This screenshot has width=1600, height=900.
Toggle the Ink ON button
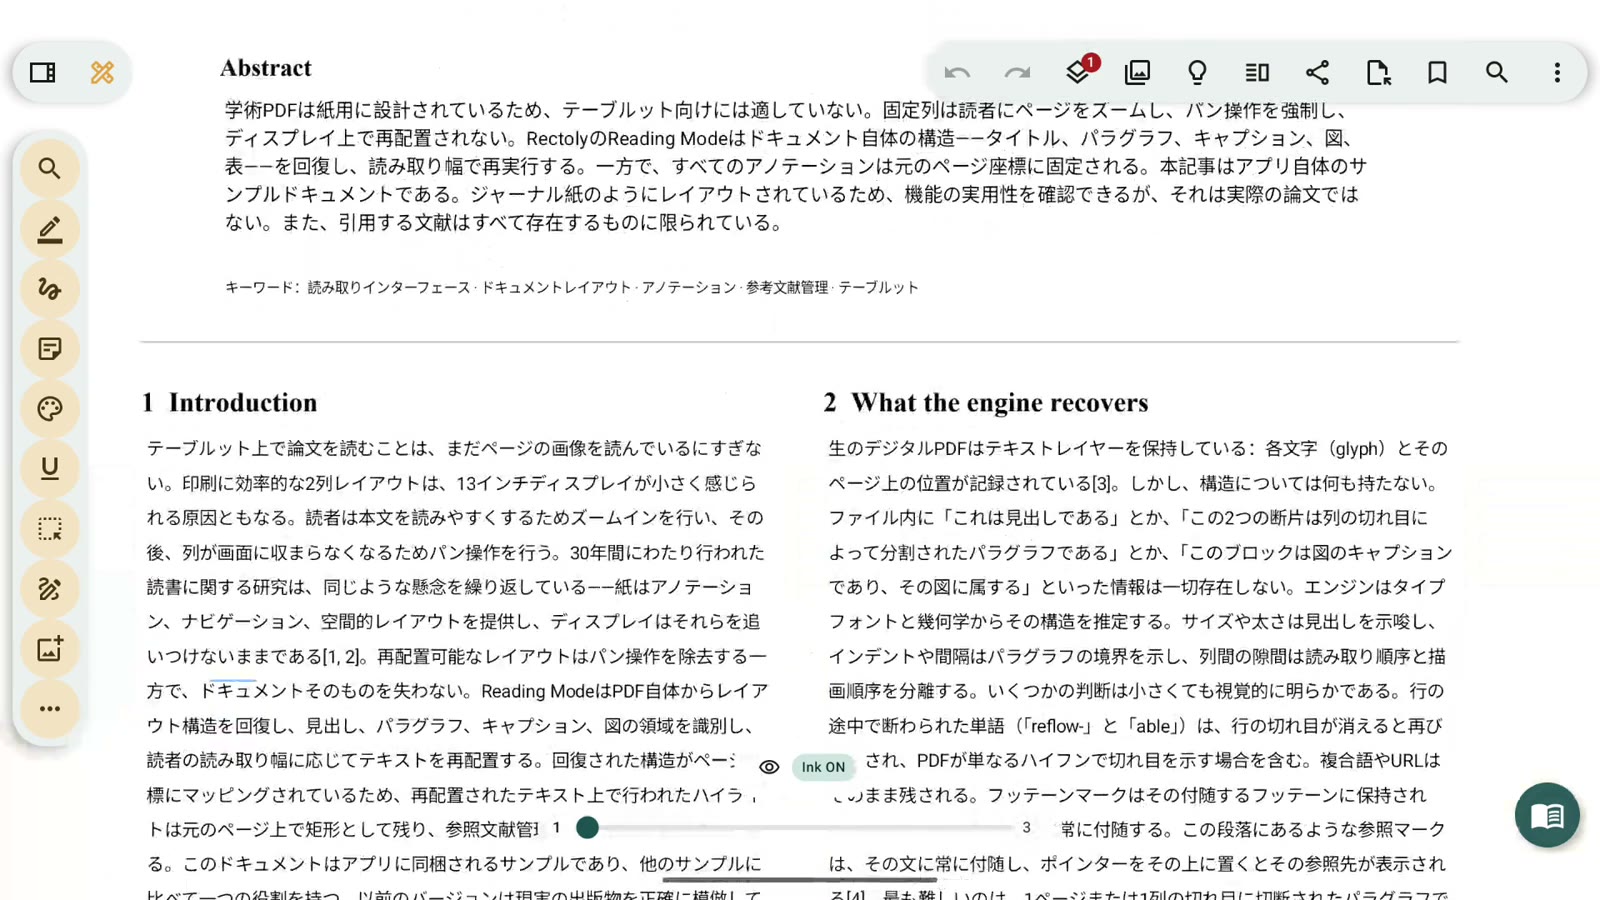(x=823, y=767)
